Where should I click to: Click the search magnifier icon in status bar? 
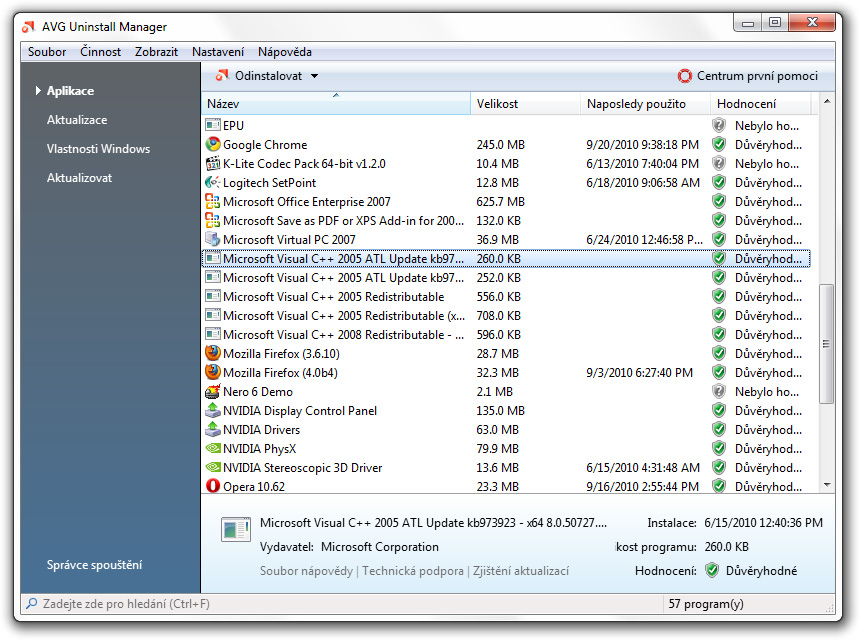point(32,604)
